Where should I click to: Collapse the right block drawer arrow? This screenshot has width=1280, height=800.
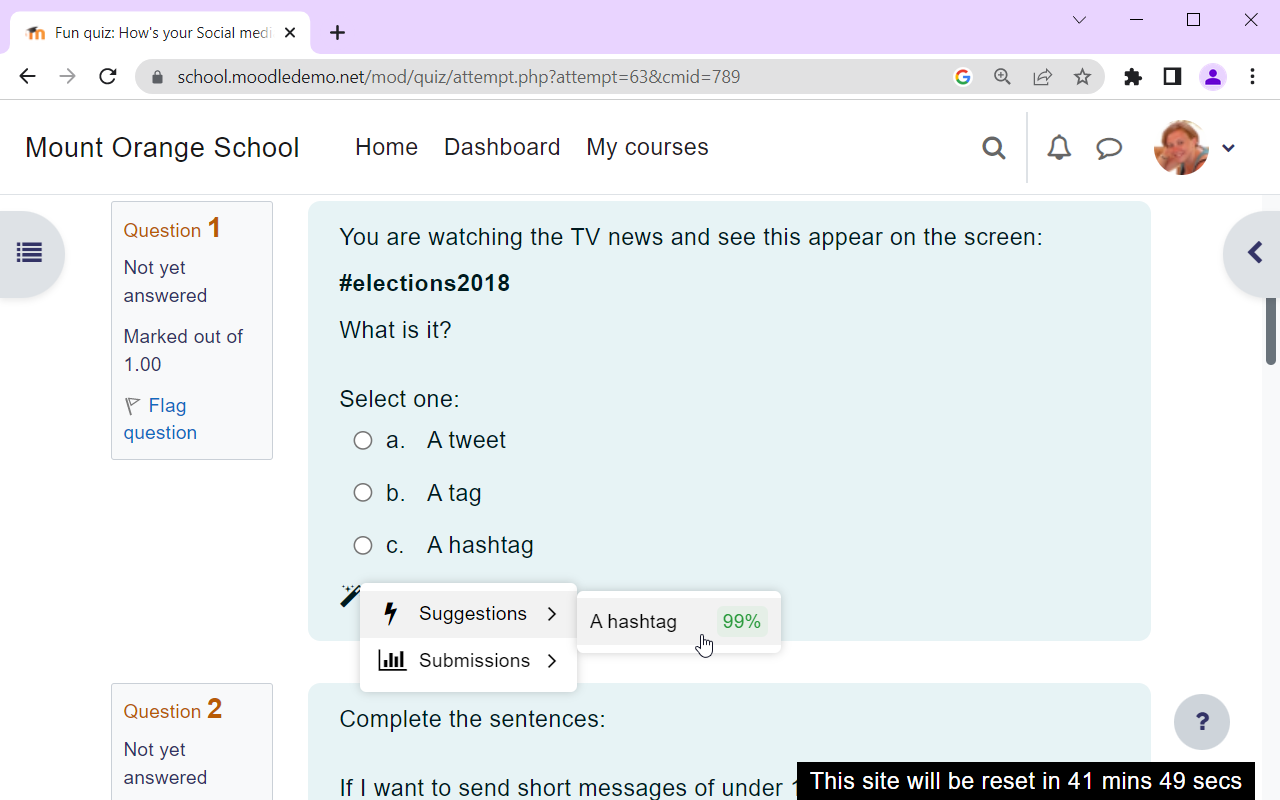[x=1255, y=252]
